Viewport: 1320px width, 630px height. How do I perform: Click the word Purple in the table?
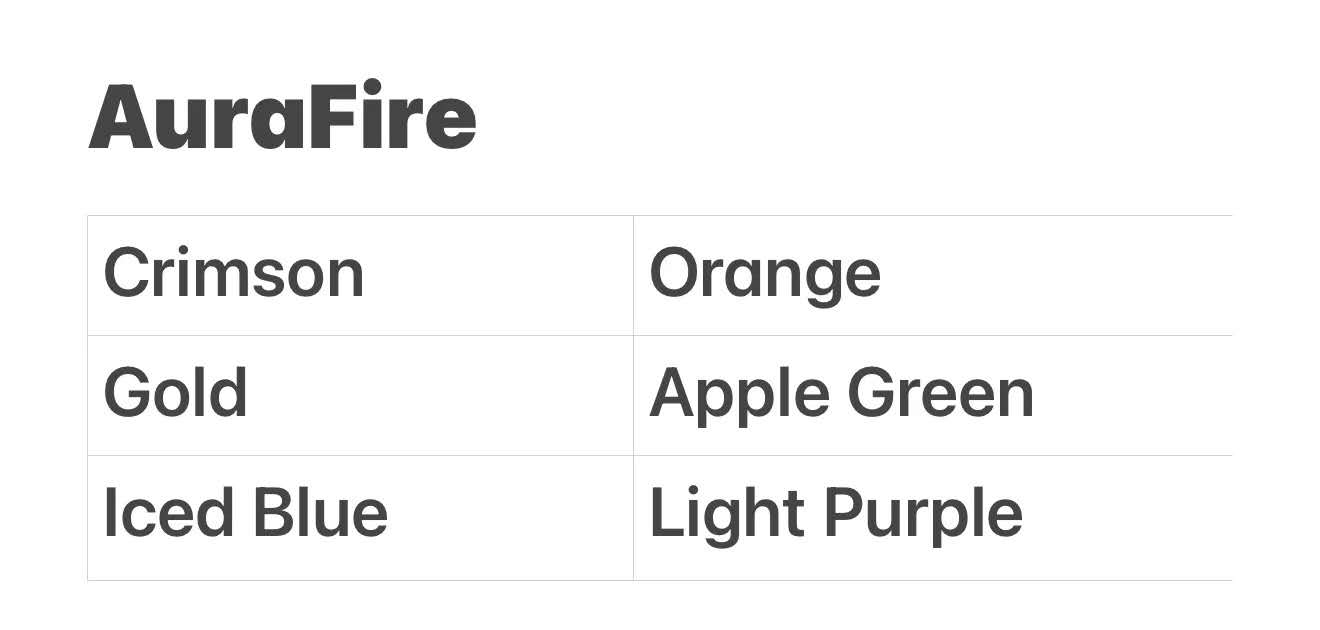[922, 513]
